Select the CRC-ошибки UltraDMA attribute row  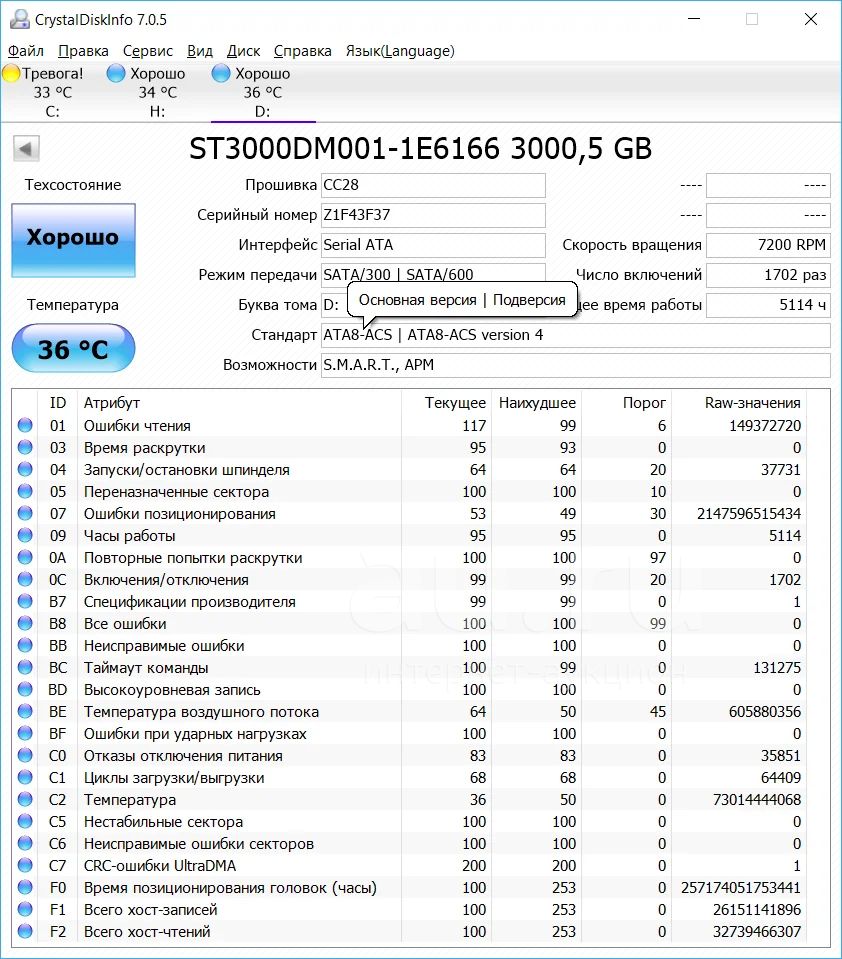point(408,865)
